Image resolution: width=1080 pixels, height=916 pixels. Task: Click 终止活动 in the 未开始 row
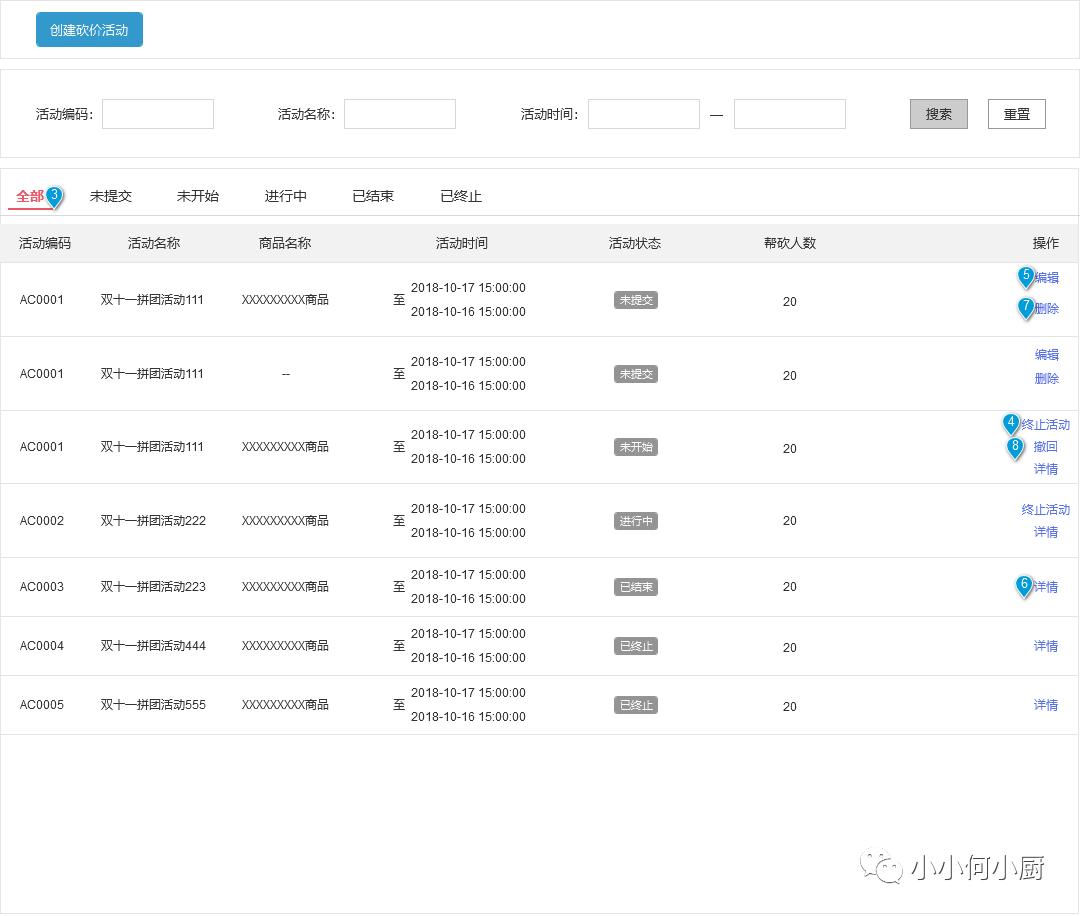pyautogui.click(x=1045, y=424)
